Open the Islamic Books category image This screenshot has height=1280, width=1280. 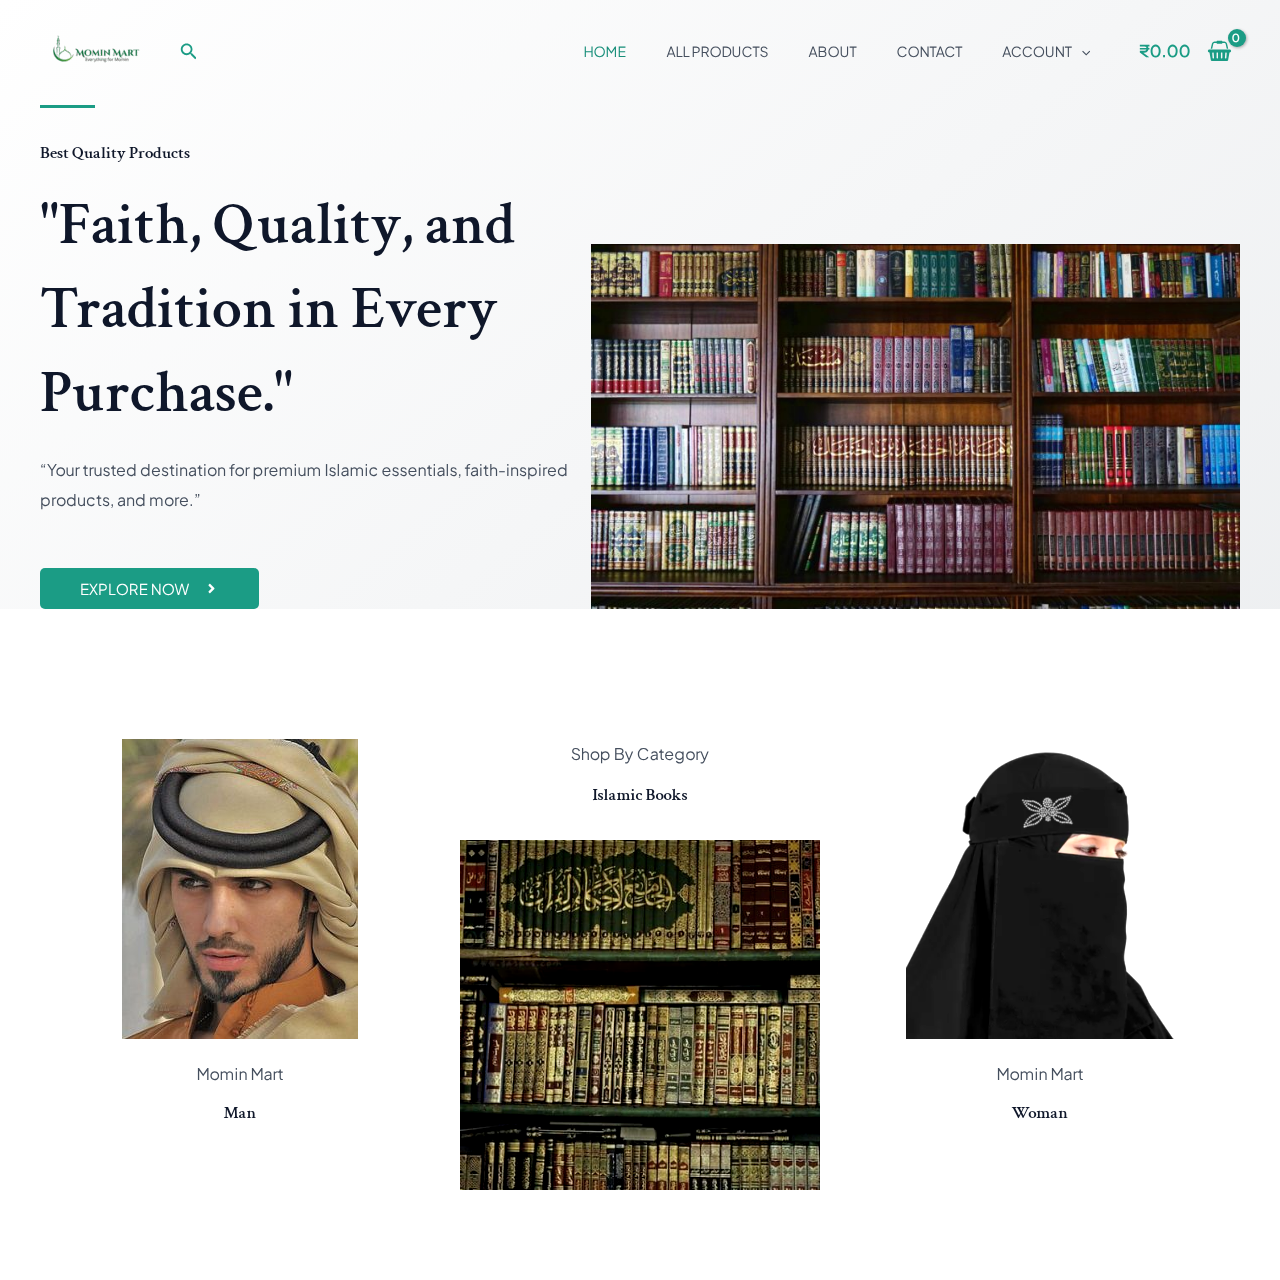click(640, 1015)
